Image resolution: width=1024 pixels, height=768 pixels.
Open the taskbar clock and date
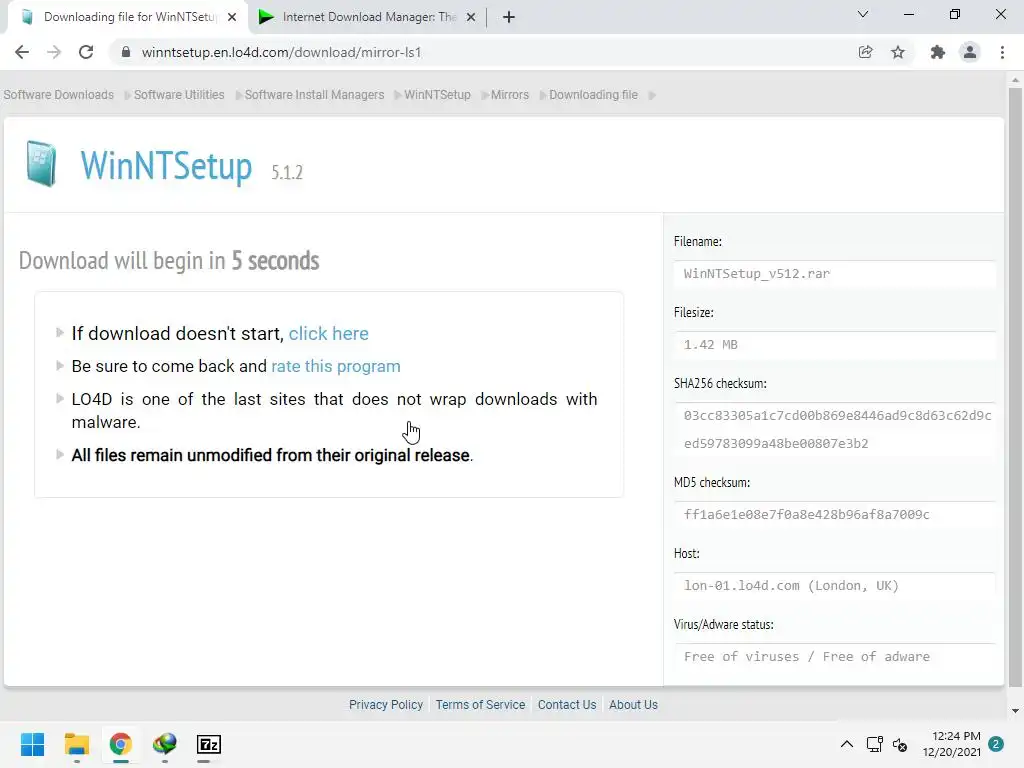click(952, 744)
